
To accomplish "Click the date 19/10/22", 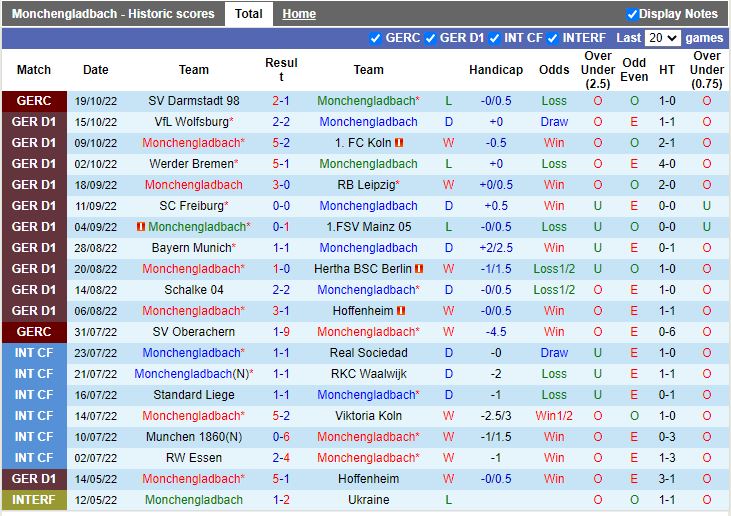I will [x=96, y=101].
